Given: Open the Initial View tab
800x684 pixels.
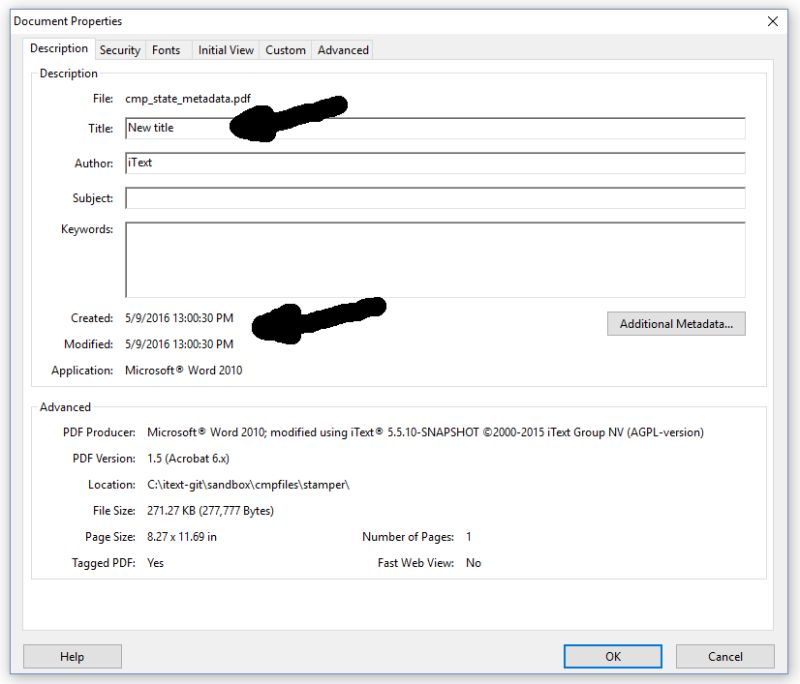Looking at the screenshot, I should click(225, 49).
